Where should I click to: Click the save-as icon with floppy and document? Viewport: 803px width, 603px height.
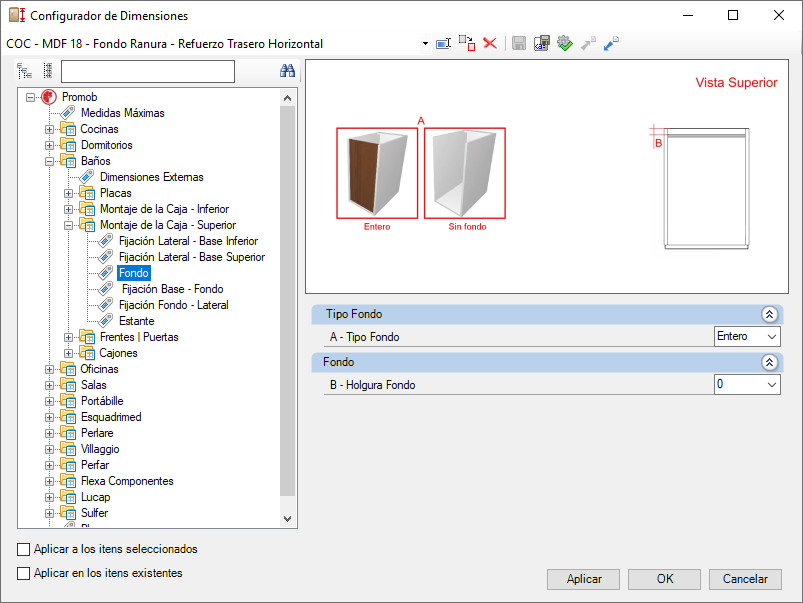(x=542, y=44)
